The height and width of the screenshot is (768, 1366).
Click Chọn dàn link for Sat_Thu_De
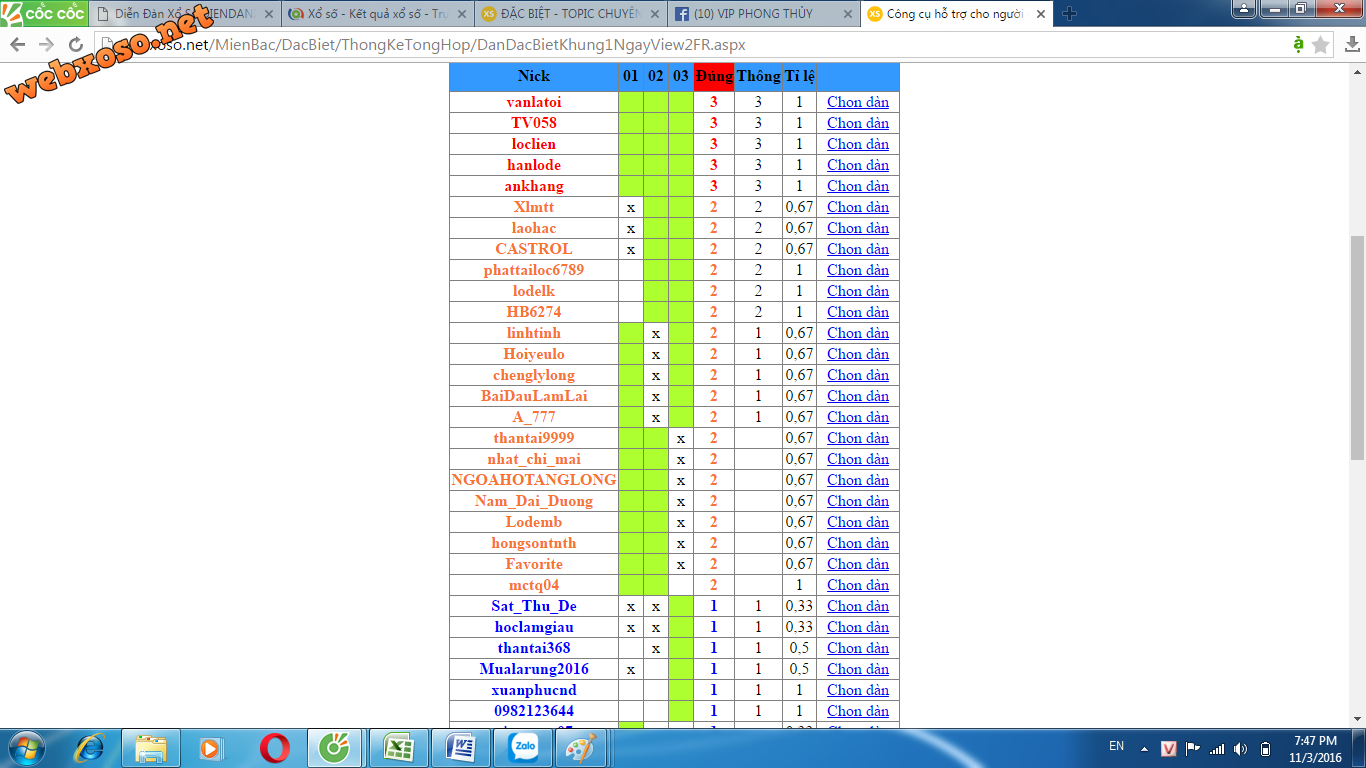point(857,606)
